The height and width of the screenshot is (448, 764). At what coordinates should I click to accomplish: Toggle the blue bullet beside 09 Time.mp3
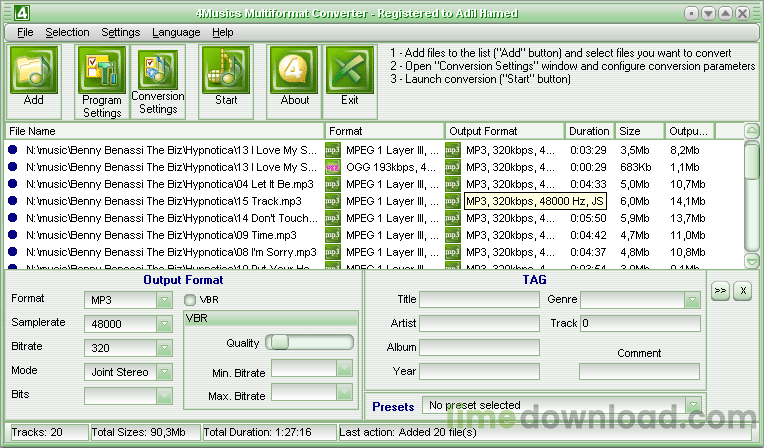pos(13,235)
